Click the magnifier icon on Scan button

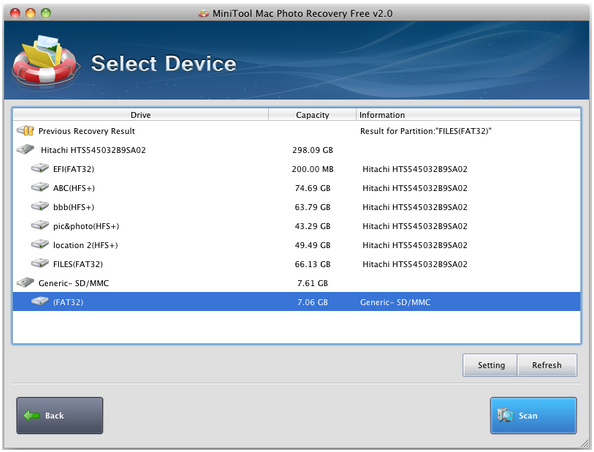[505, 415]
